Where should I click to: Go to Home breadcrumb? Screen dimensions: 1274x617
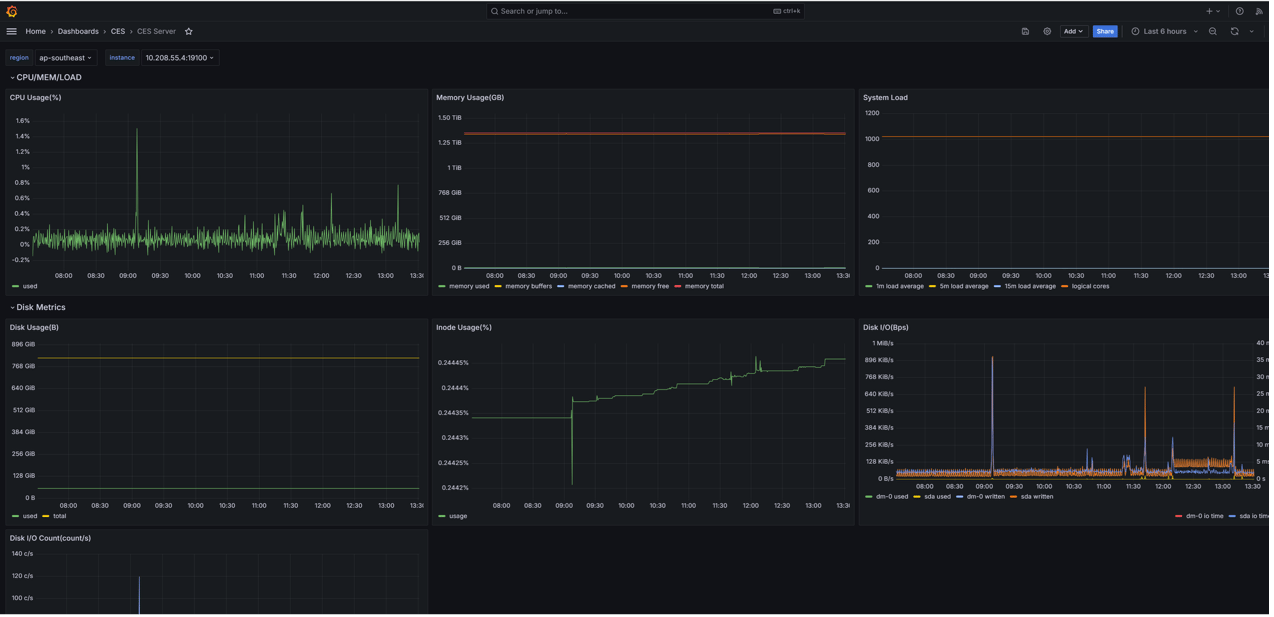point(35,31)
